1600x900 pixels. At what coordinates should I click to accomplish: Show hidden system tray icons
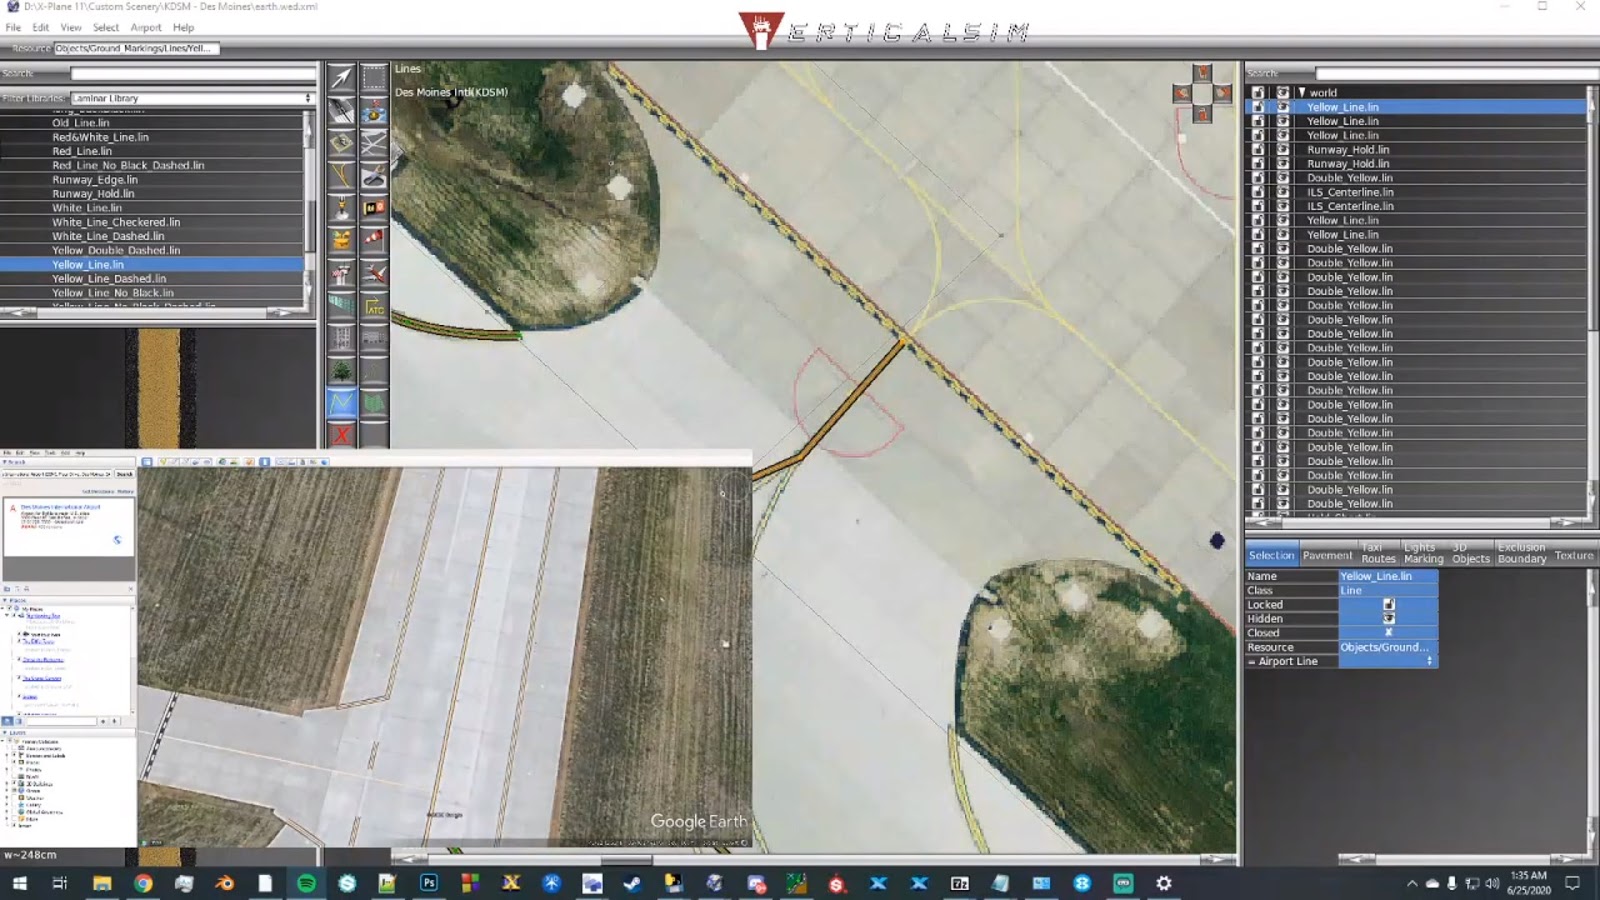click(1412, 883)
